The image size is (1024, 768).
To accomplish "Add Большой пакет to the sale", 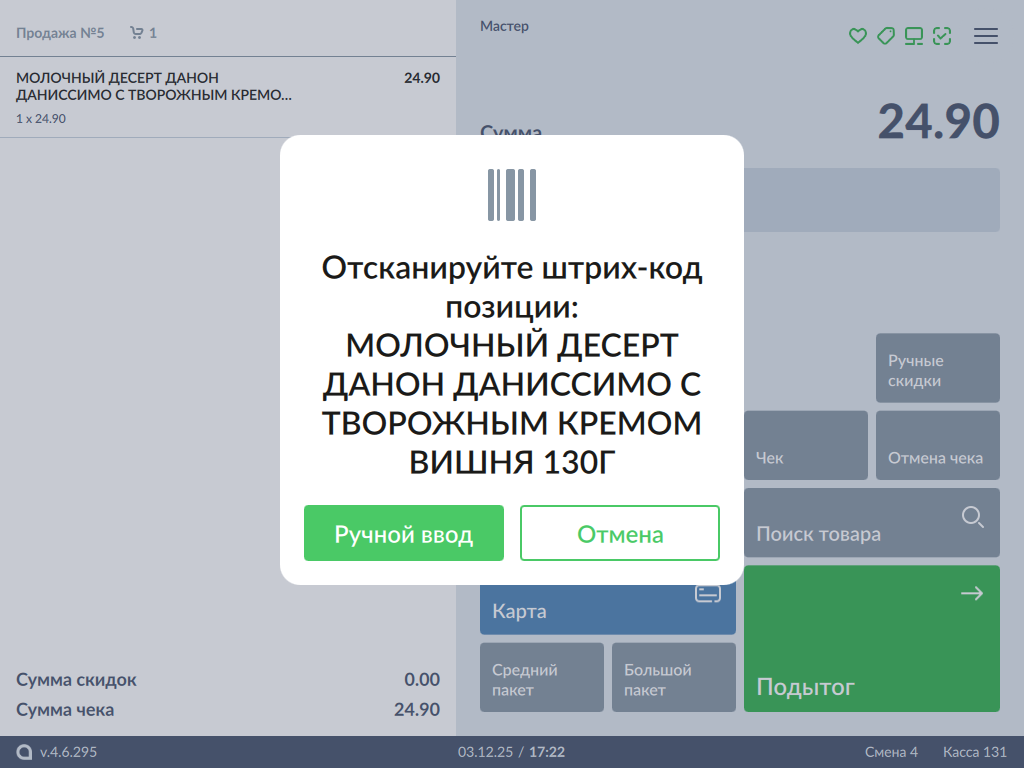I will click(x=673, y=678).
